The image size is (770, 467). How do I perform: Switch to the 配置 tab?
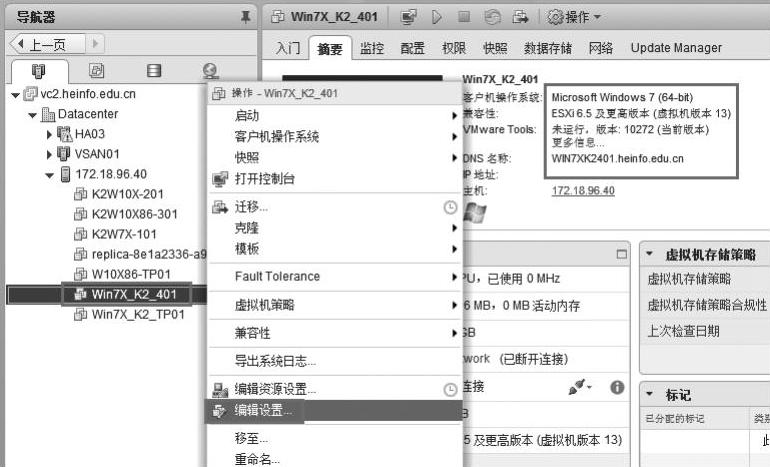tap(412, 48)
